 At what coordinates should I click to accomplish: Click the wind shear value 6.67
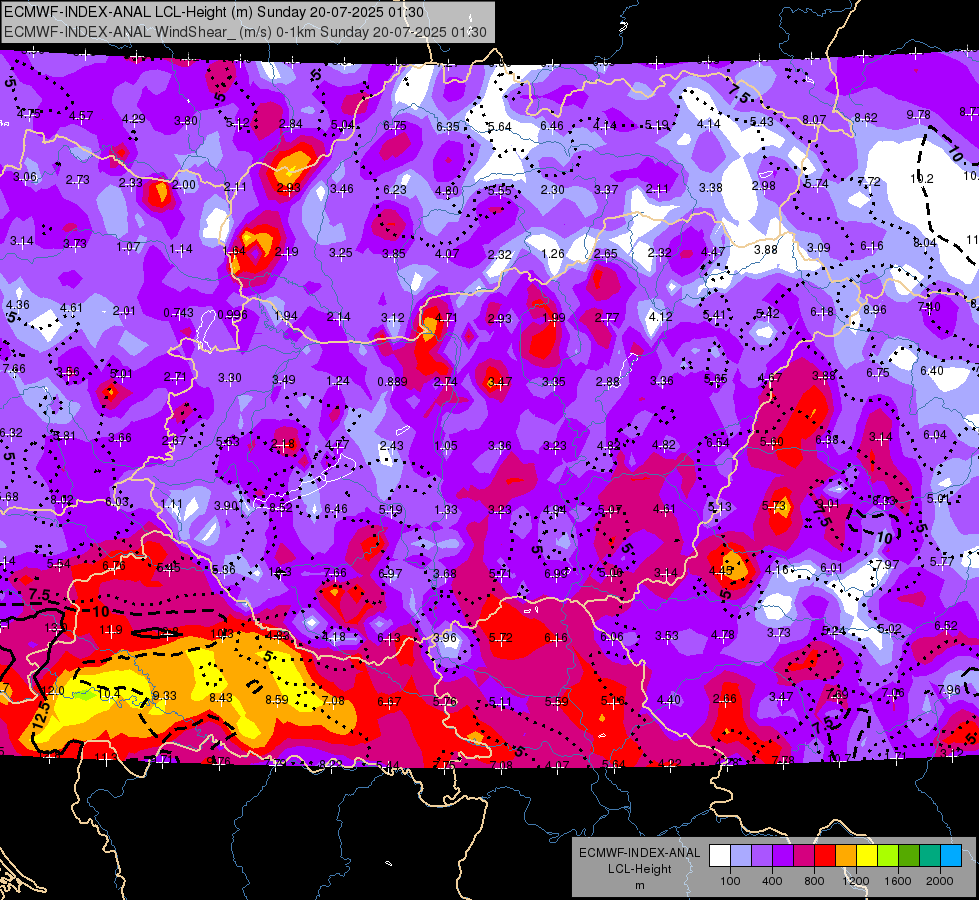[389, 701]
